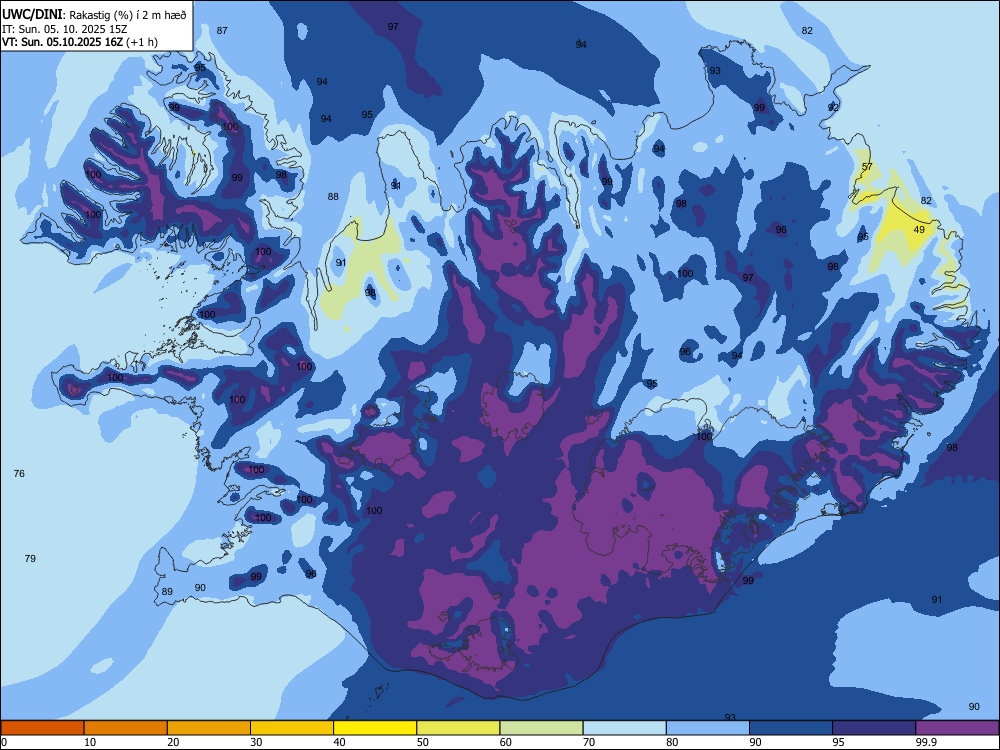
Task: Click the 70–80 pale blue legend swatch
Action: point(624,728)
